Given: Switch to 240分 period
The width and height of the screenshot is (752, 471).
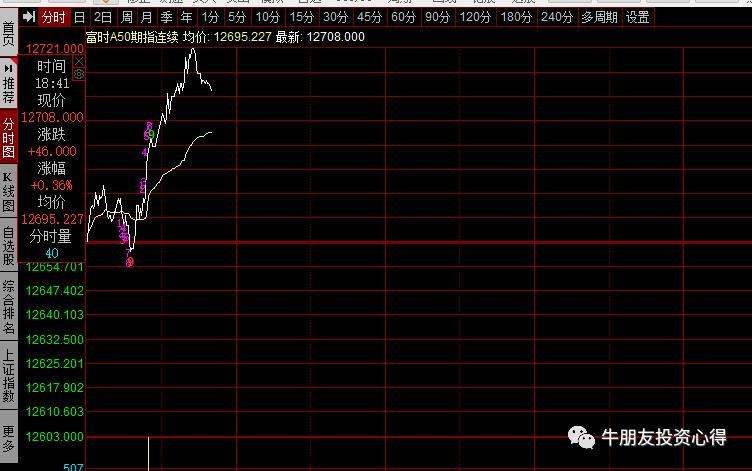Looking at the screenshot, I should [557, 18].
